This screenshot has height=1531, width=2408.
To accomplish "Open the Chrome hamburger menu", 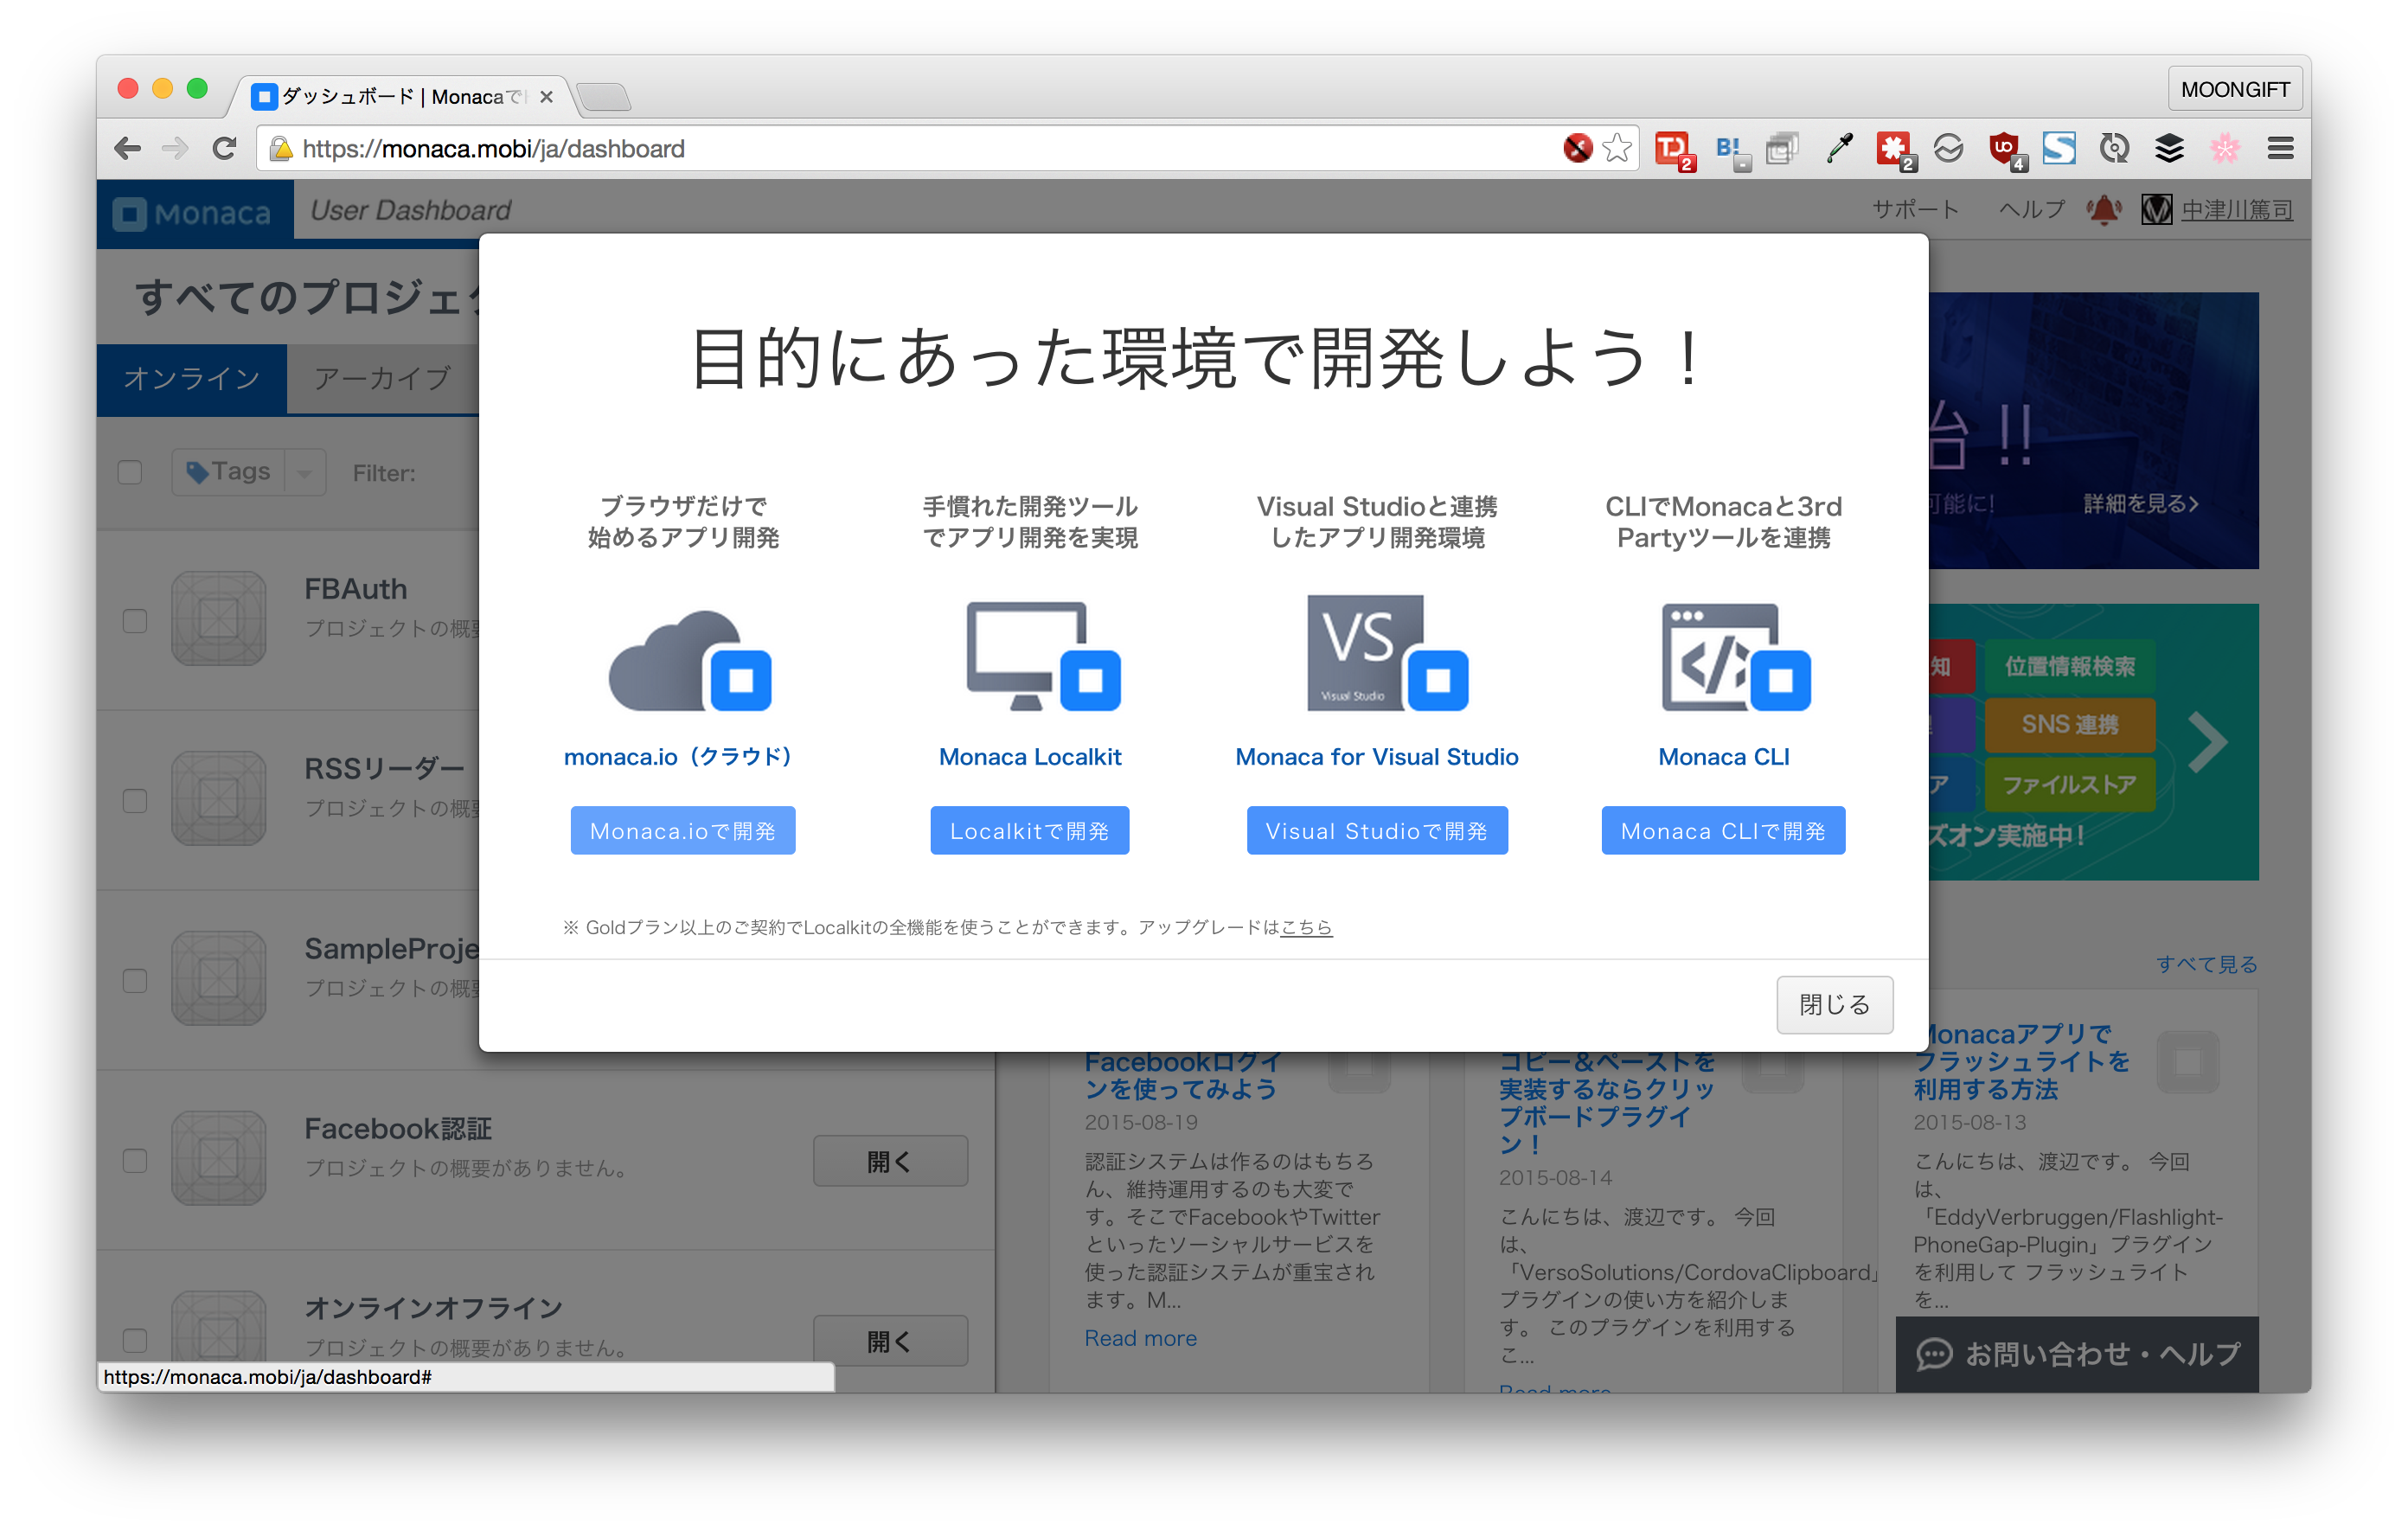I will coord(2280,149).
